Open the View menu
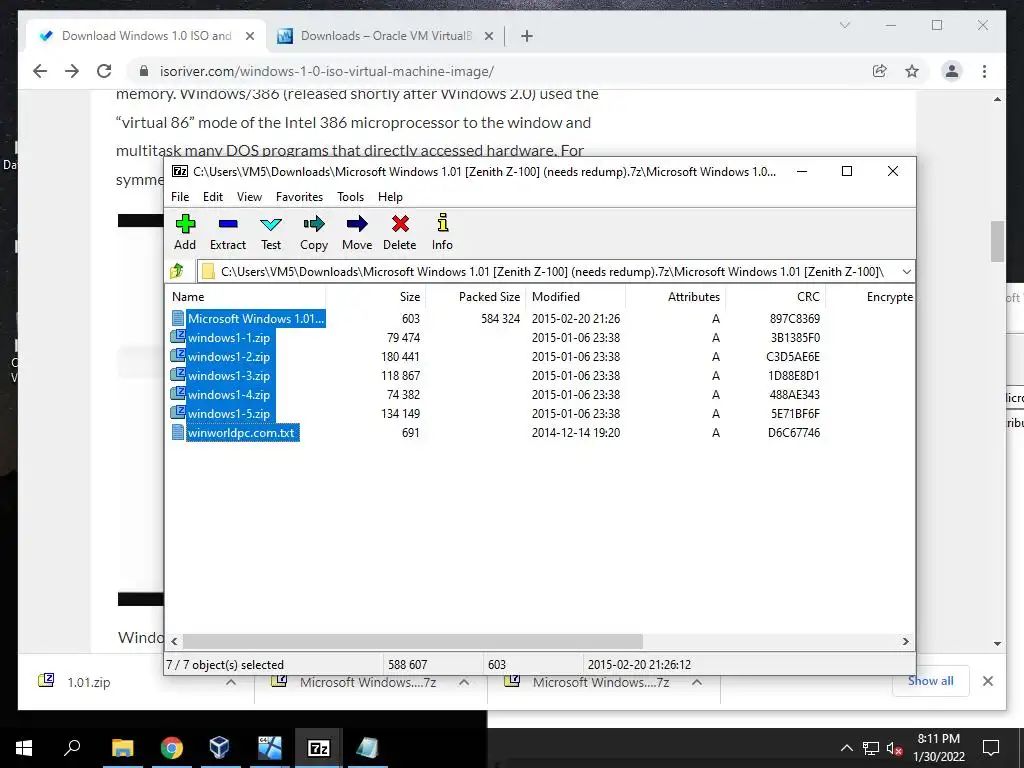This screenshot has height=768, width=1024. [x=249, y=197]
